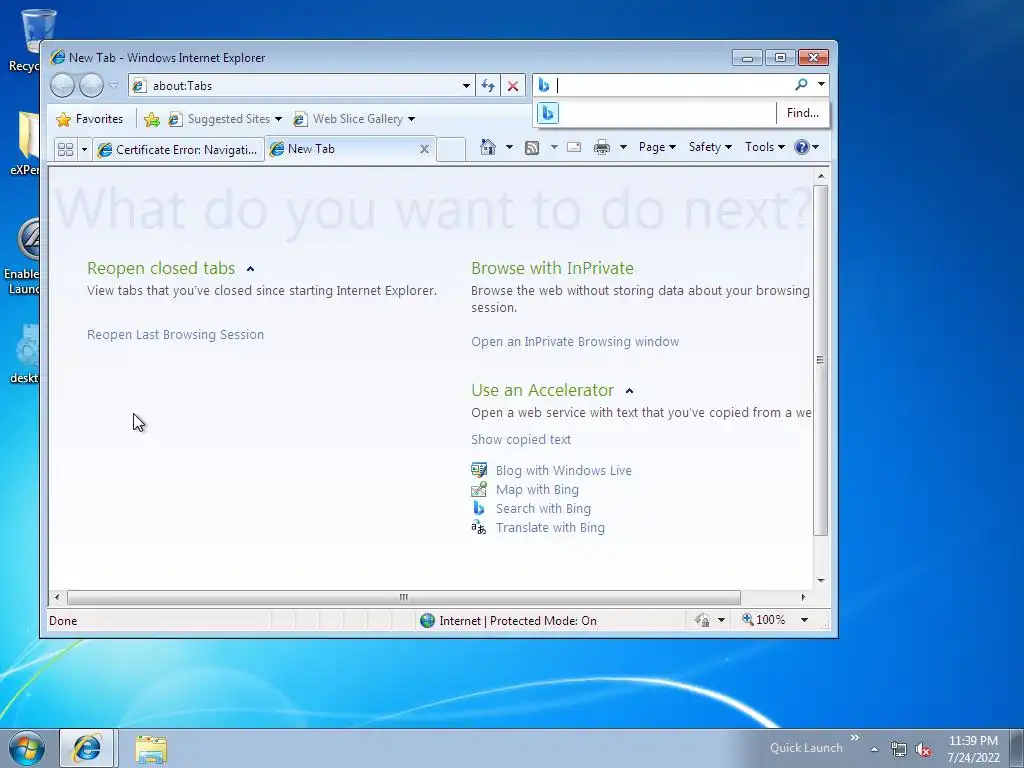The image size is (1024, 768).
Task: Click the red Stop button
Action: [513, 86]
